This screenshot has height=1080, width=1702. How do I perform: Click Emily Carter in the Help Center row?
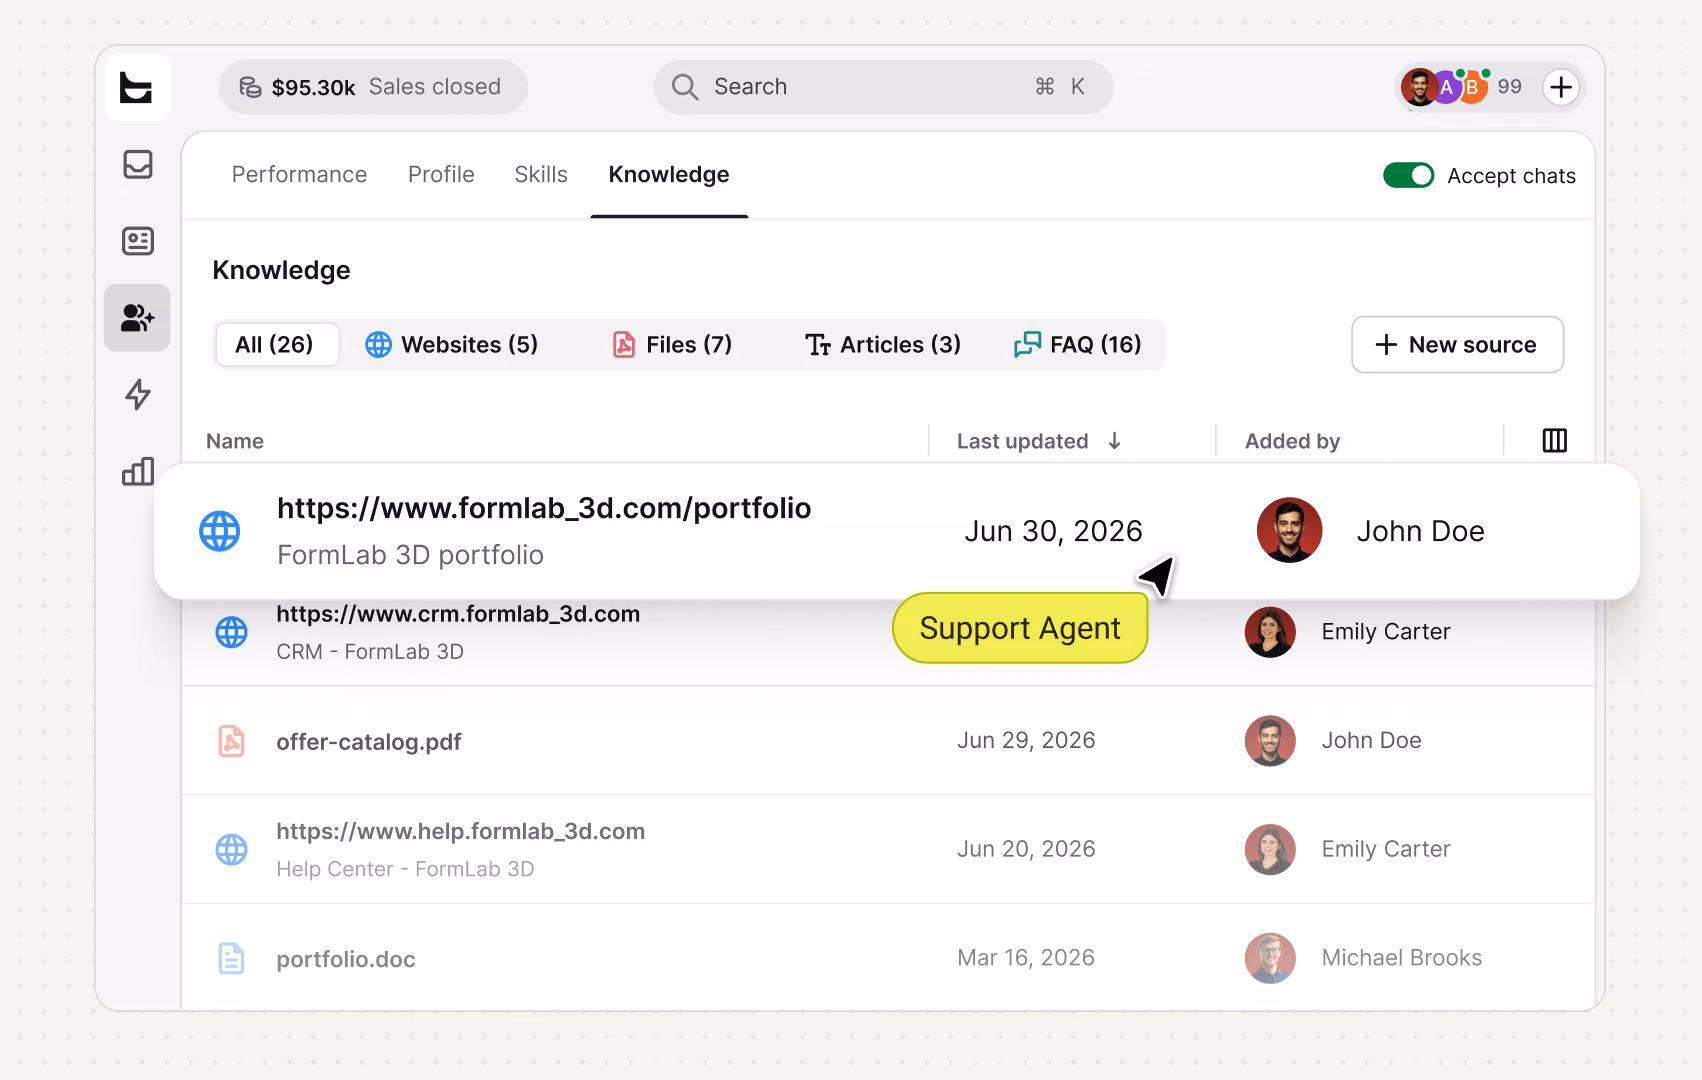coord(1386,849)
